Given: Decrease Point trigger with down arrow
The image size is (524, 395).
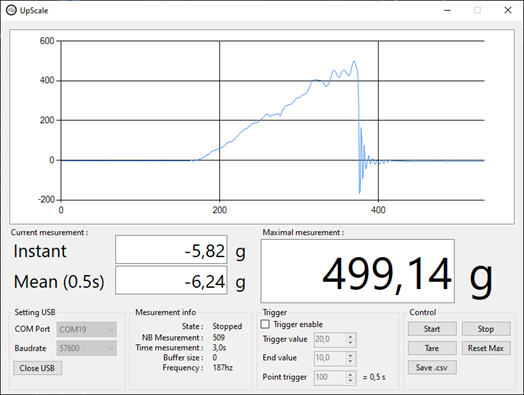Looking at the screenshot, I should coord(350,381).
